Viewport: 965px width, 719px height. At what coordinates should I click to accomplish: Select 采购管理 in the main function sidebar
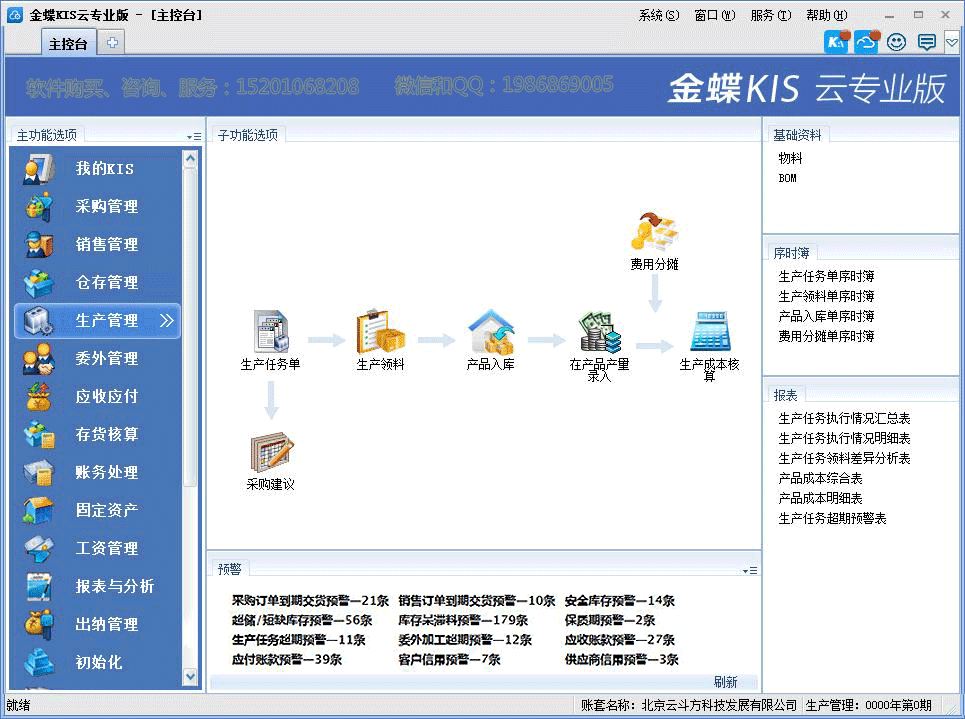106,207
